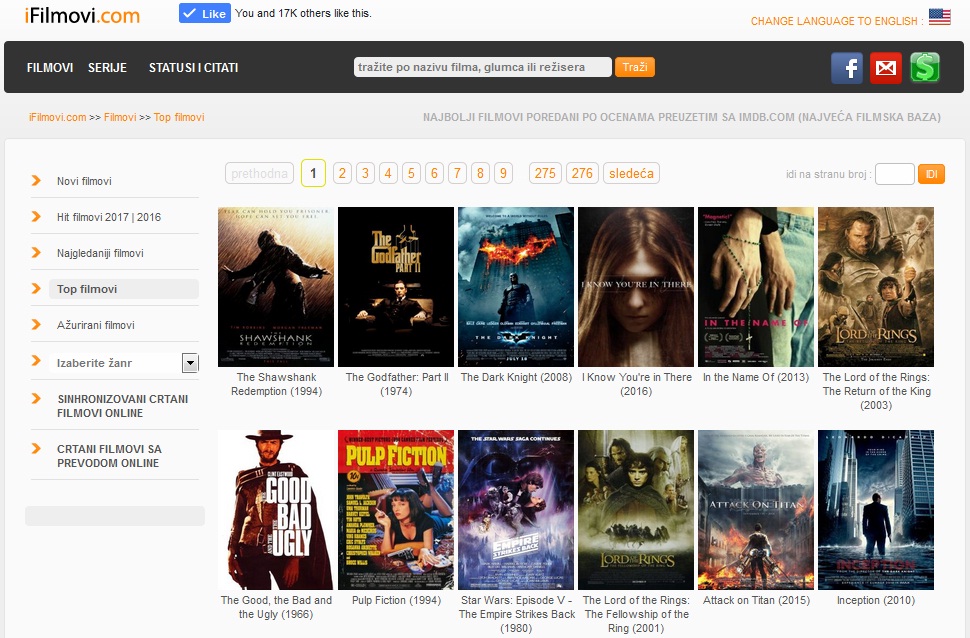Click the movie search input field
The image size is (970, 638).
pos(483,67)
